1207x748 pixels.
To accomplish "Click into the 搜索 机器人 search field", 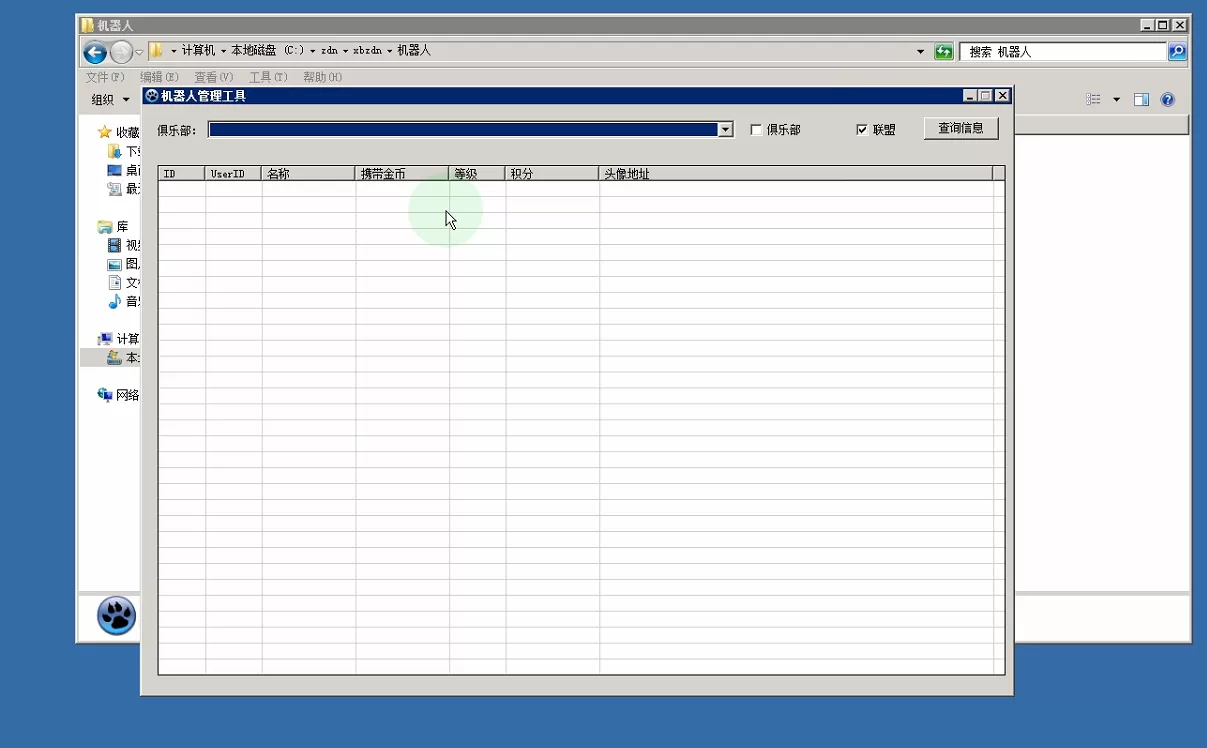I will [1060, 52].
